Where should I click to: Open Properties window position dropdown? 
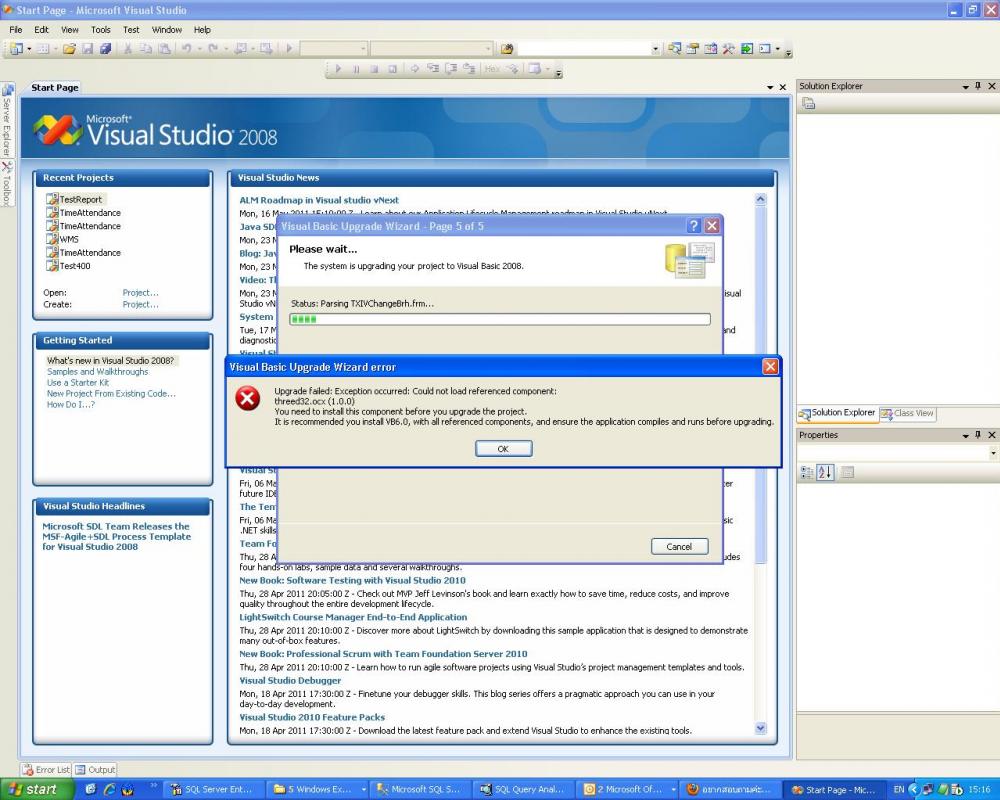point(966,436)
